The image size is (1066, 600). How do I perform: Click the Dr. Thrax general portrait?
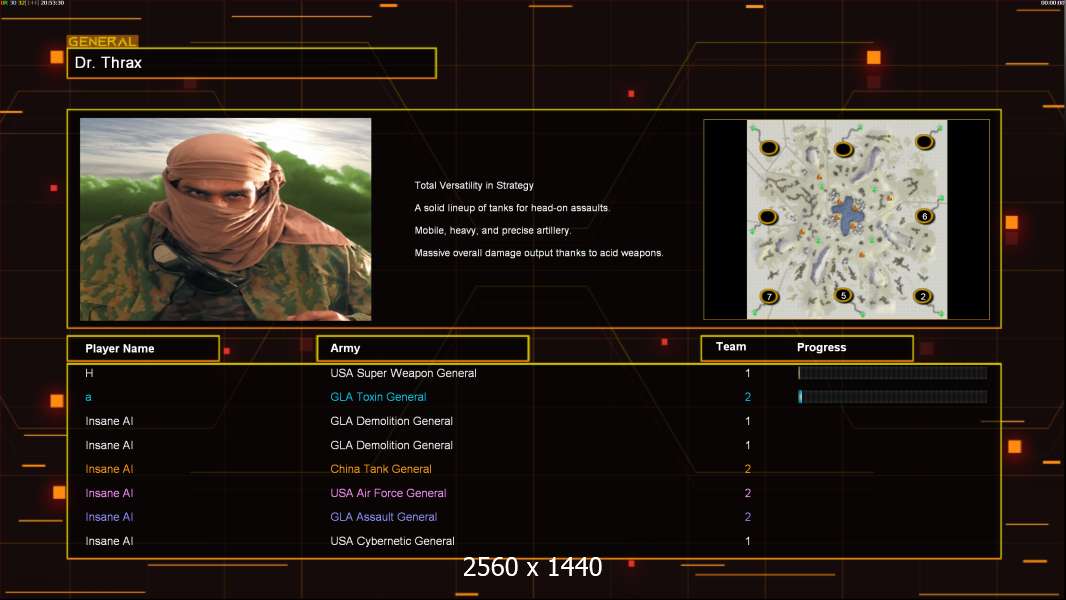tap(225, 219)
